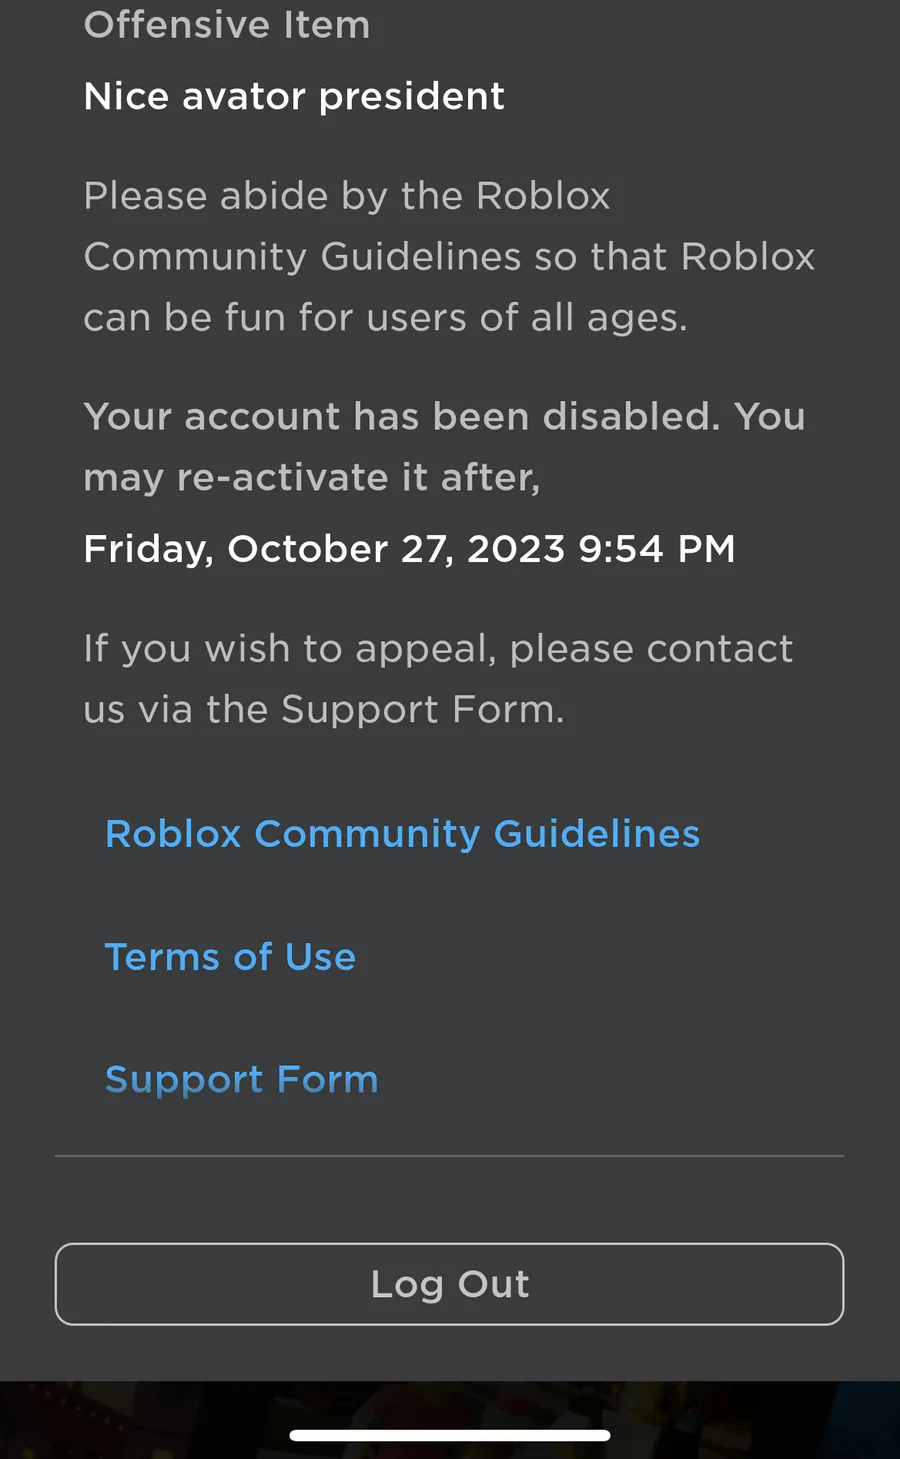Viewport: 900px width, 1459px height.
Task: Open the Terms of Use link
Action: click(x=230, y=957)
